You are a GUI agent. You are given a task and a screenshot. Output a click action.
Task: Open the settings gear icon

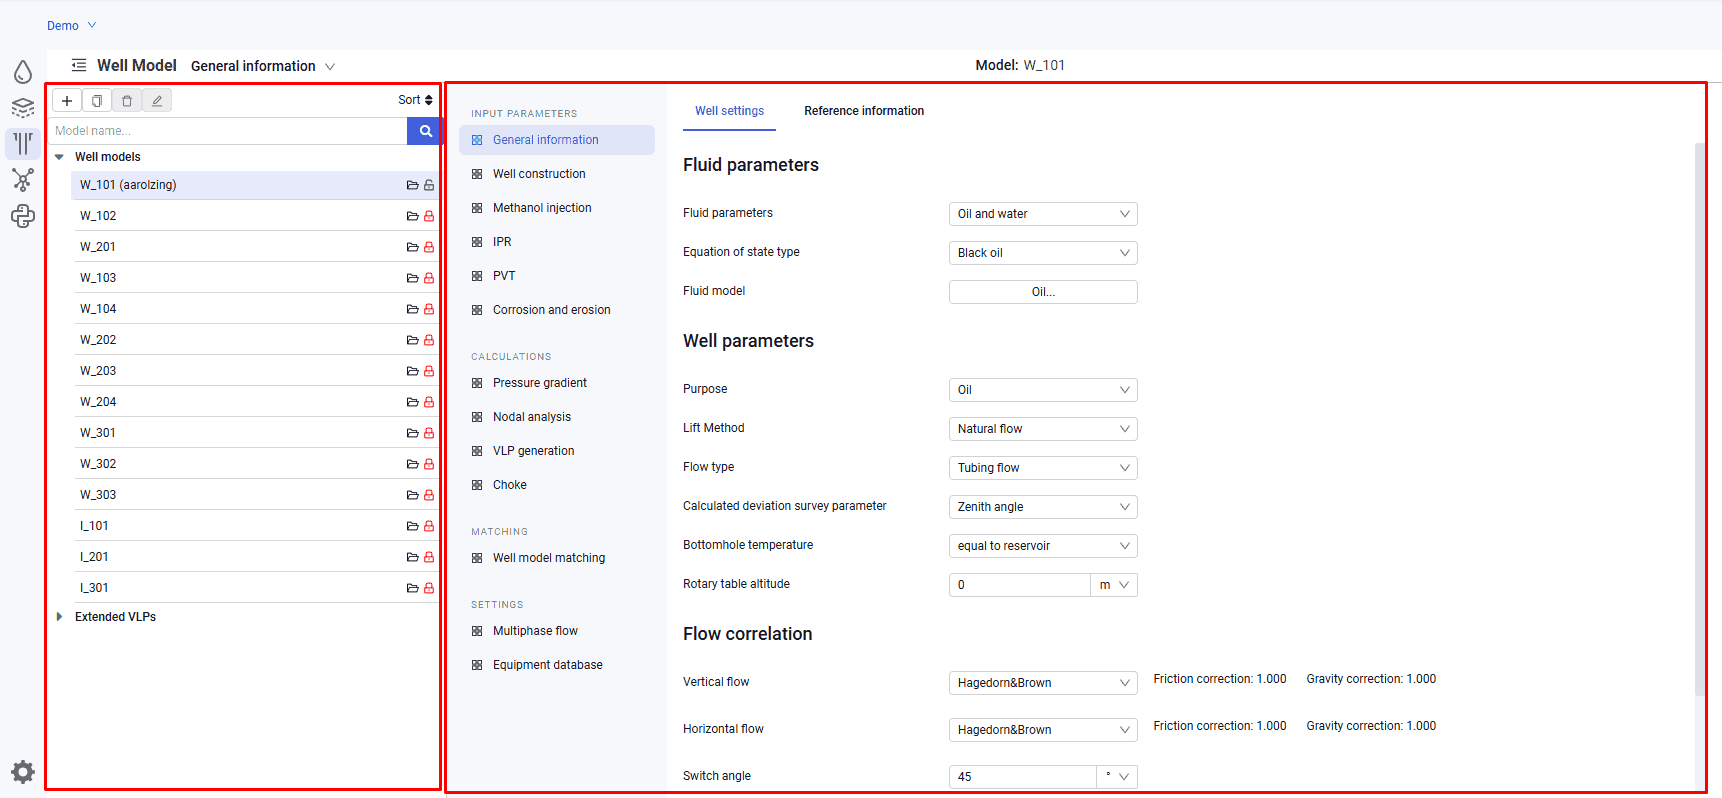tap(23, 771)
